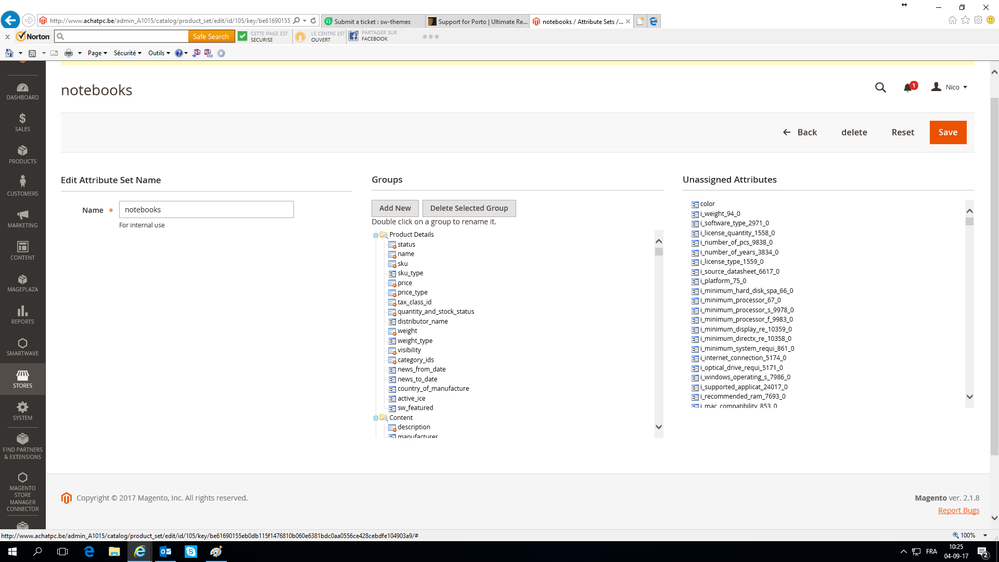Screen dimensions: 999x562
Task: Collapse the Product Details group
Action: click(x=375, y=235)
